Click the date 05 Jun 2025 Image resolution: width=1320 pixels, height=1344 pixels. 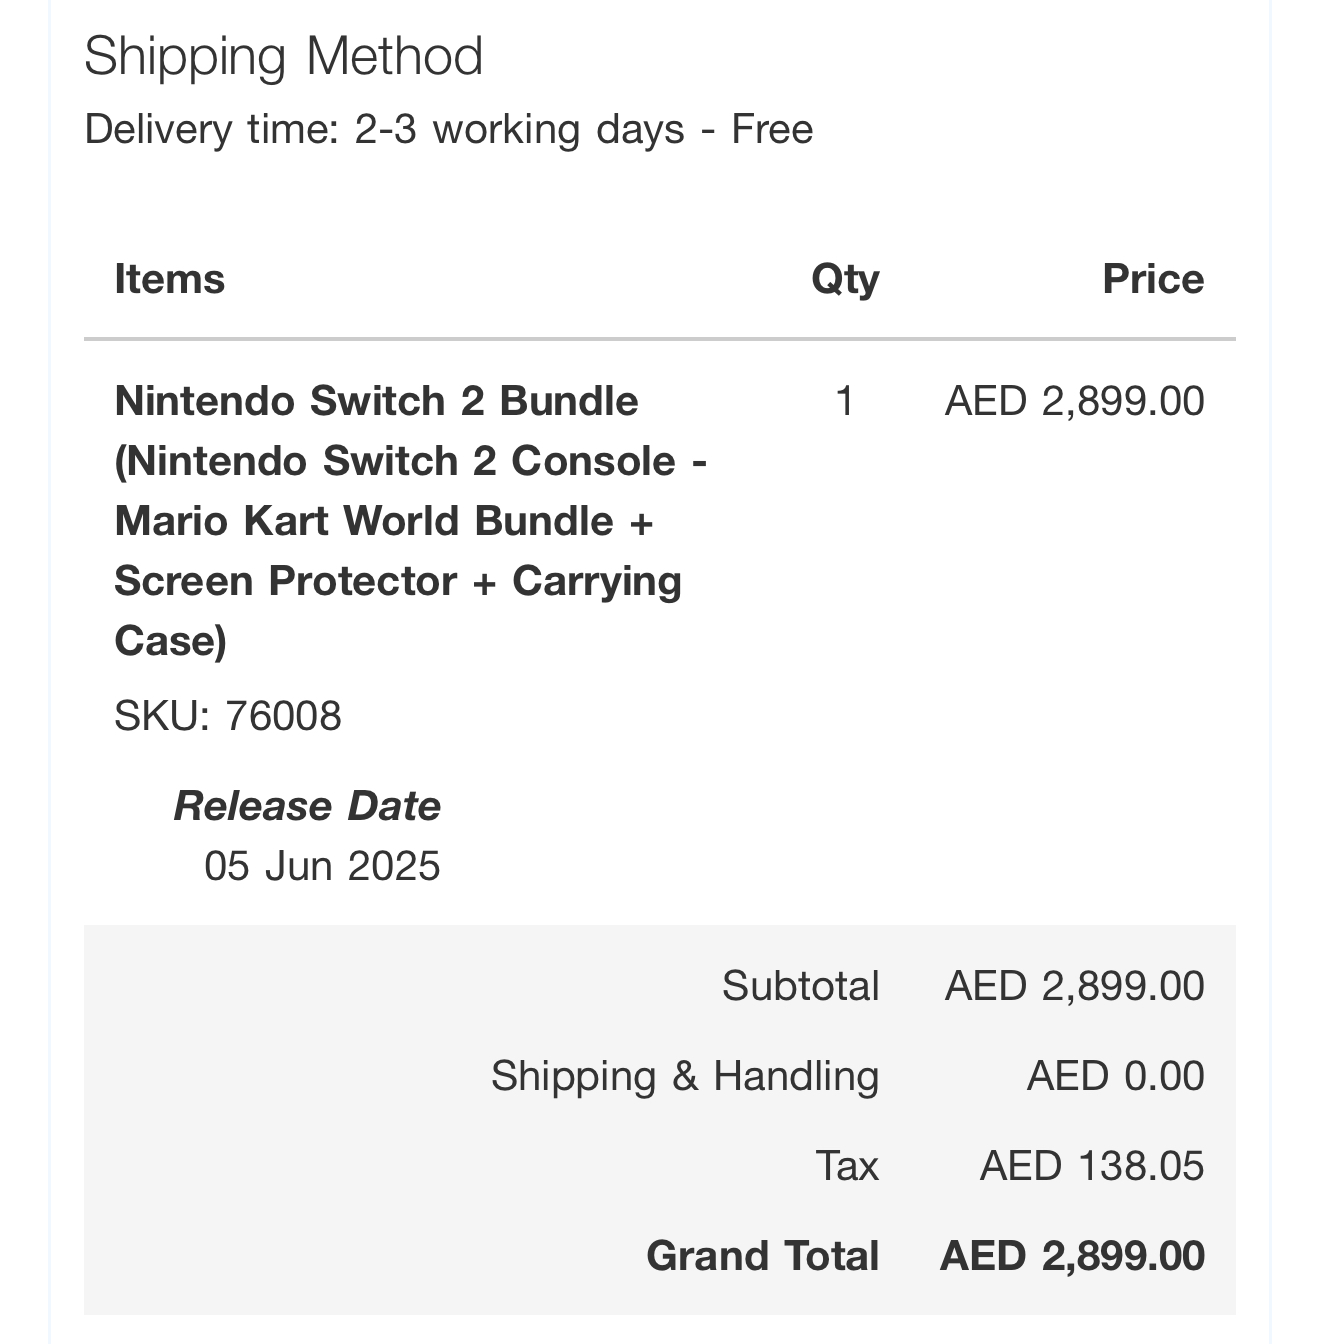tap(322, 866)
